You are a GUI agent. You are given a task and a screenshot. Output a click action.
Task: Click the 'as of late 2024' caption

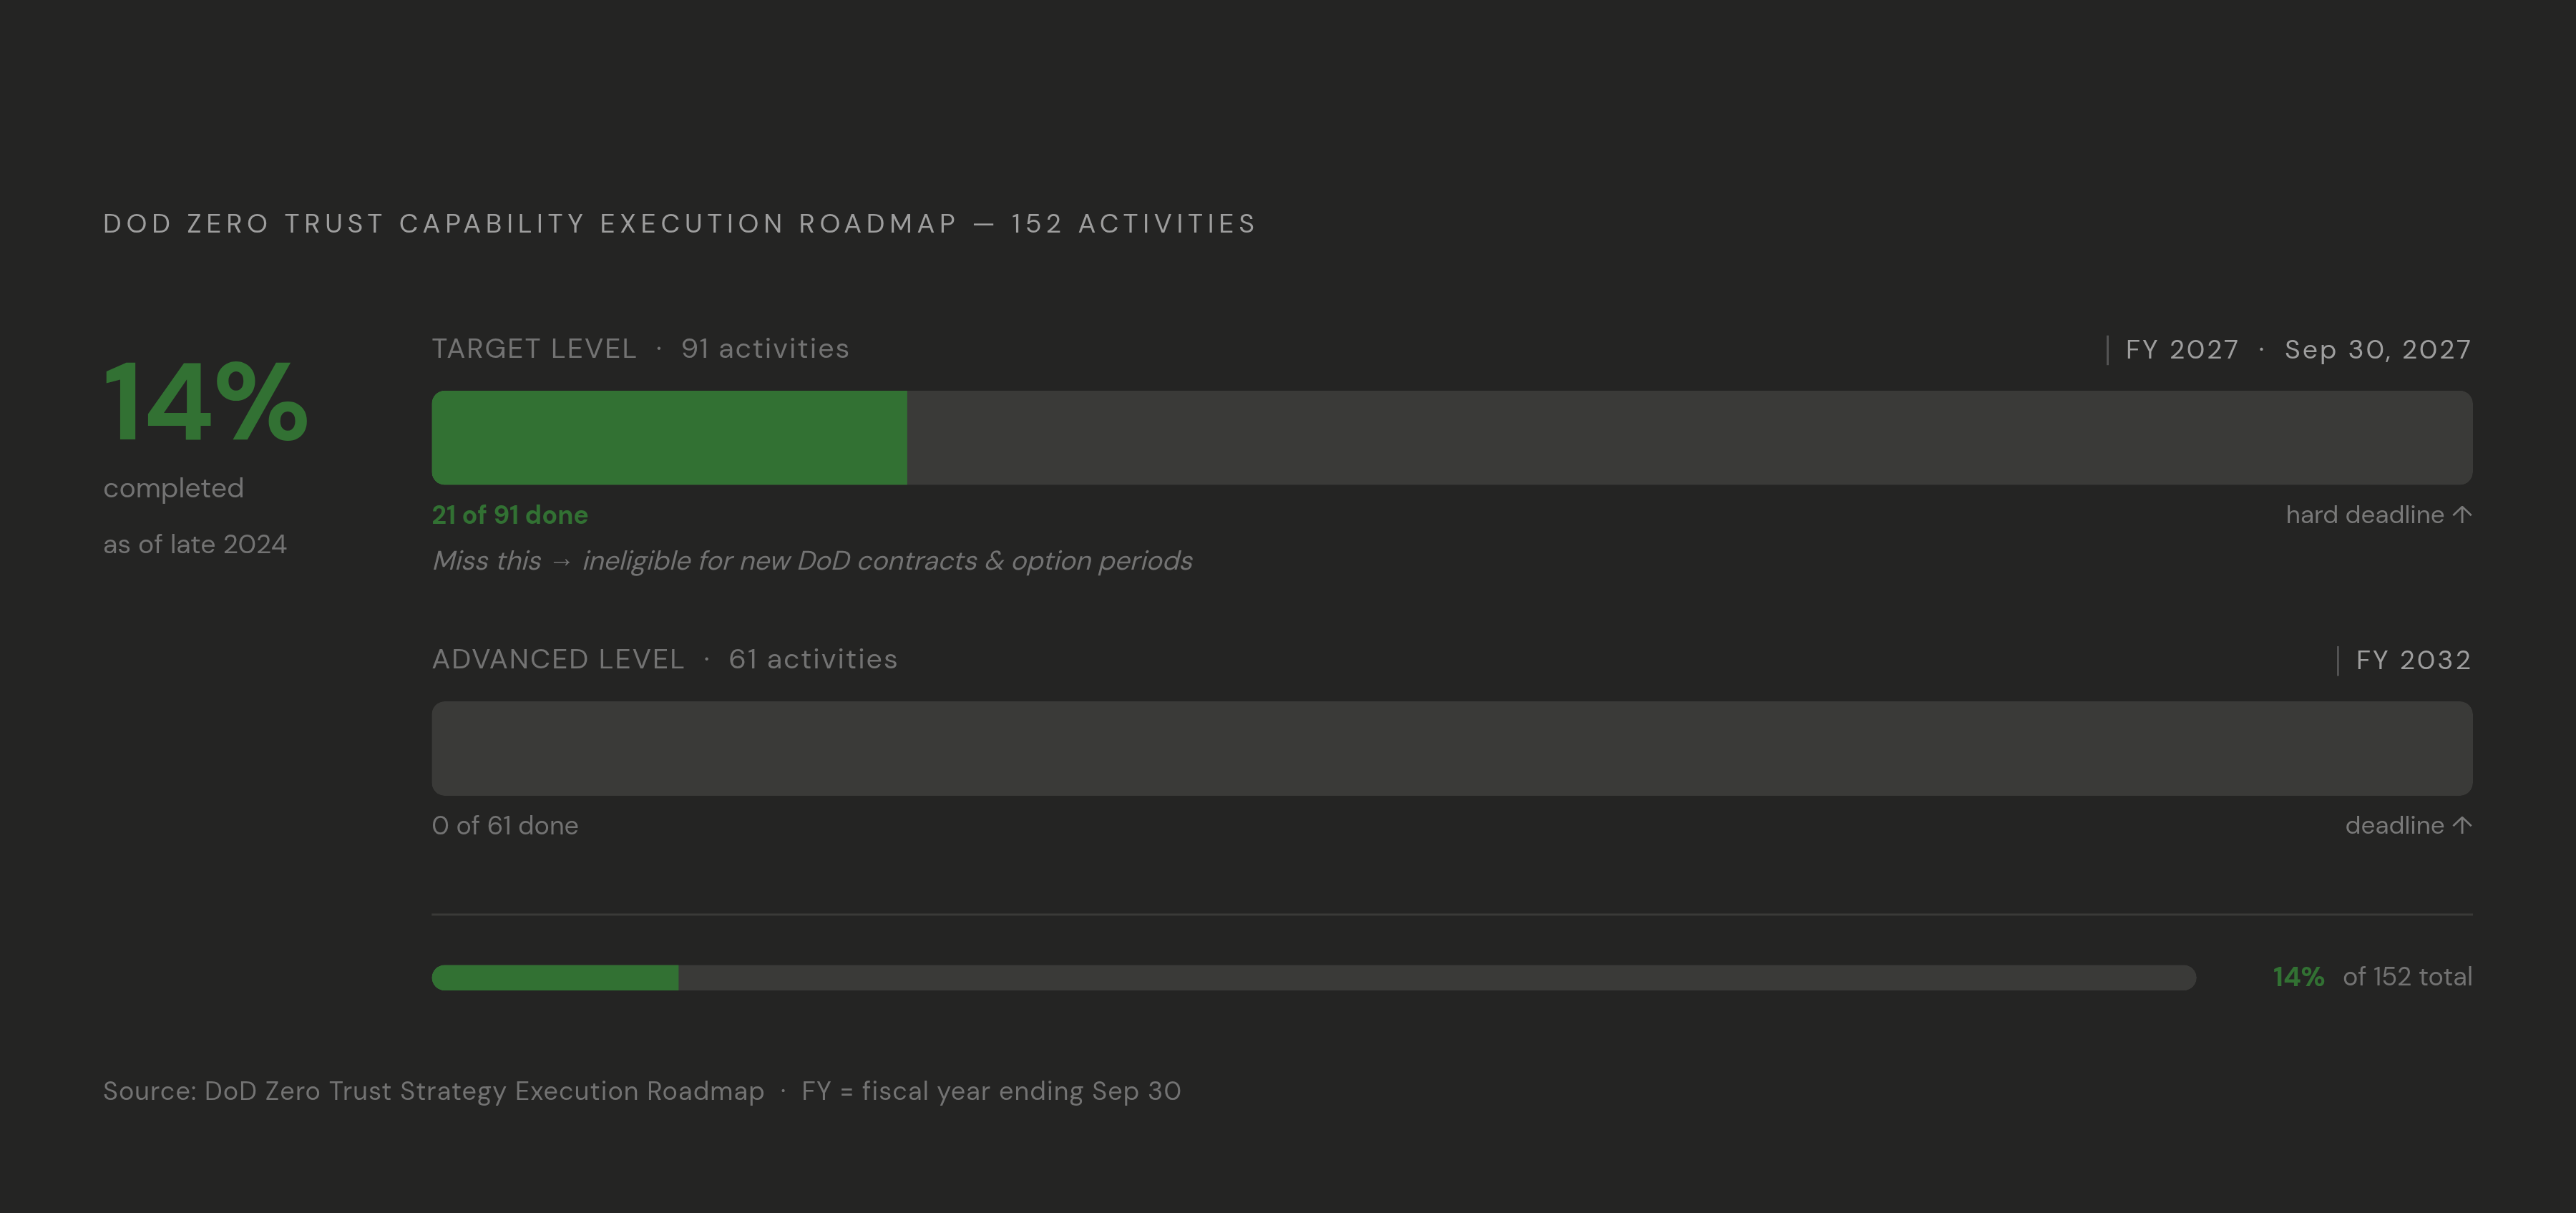195,544
